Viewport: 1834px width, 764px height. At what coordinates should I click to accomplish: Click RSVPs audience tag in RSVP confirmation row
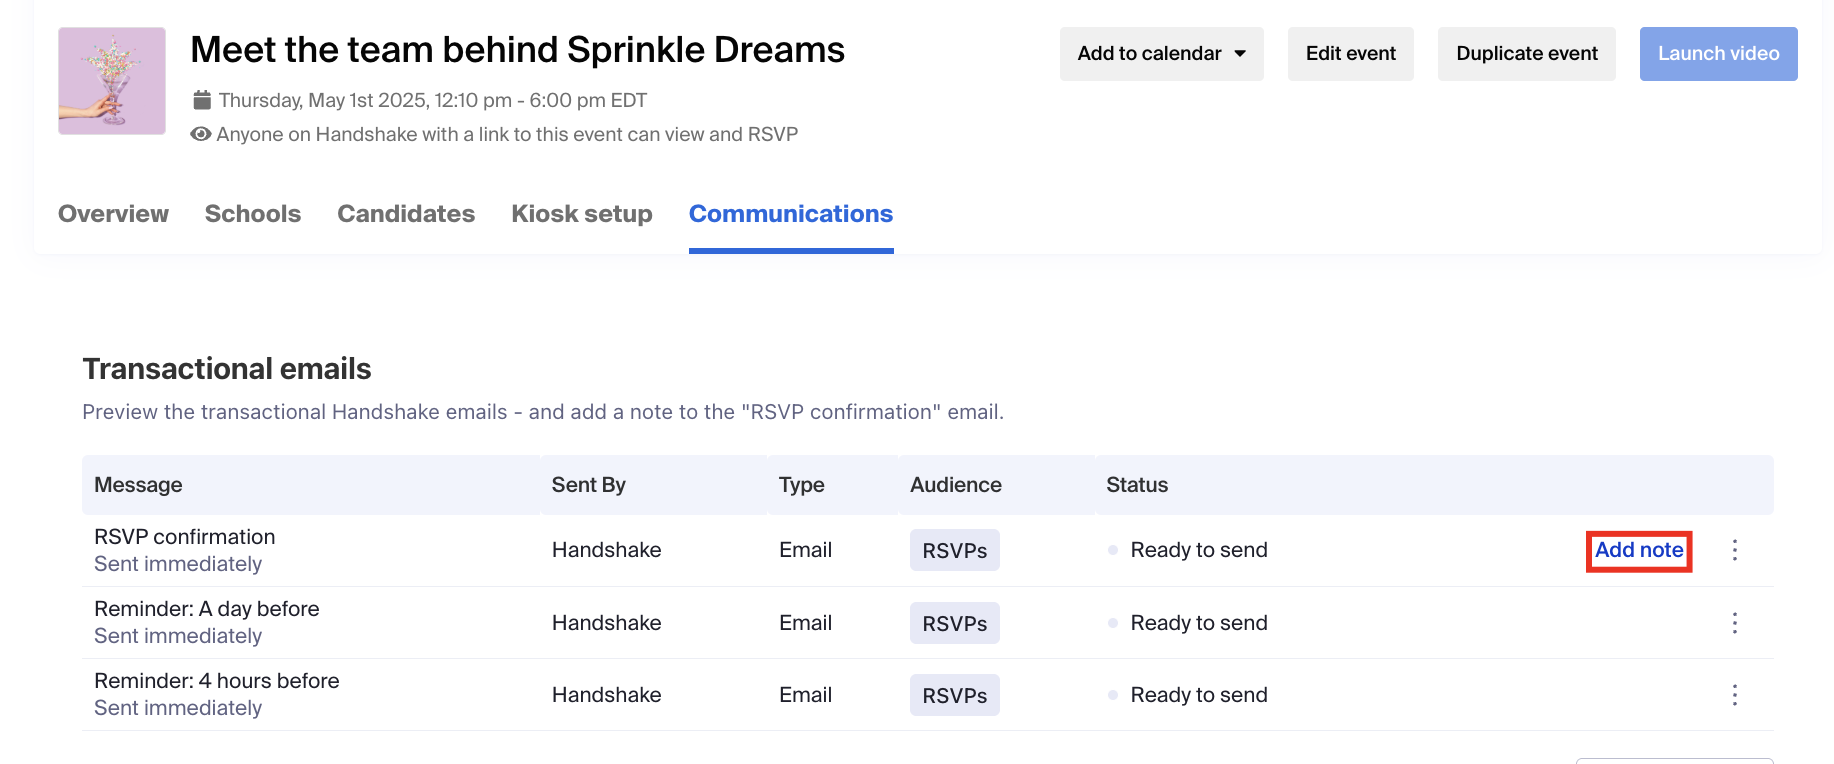pos(955,550)
